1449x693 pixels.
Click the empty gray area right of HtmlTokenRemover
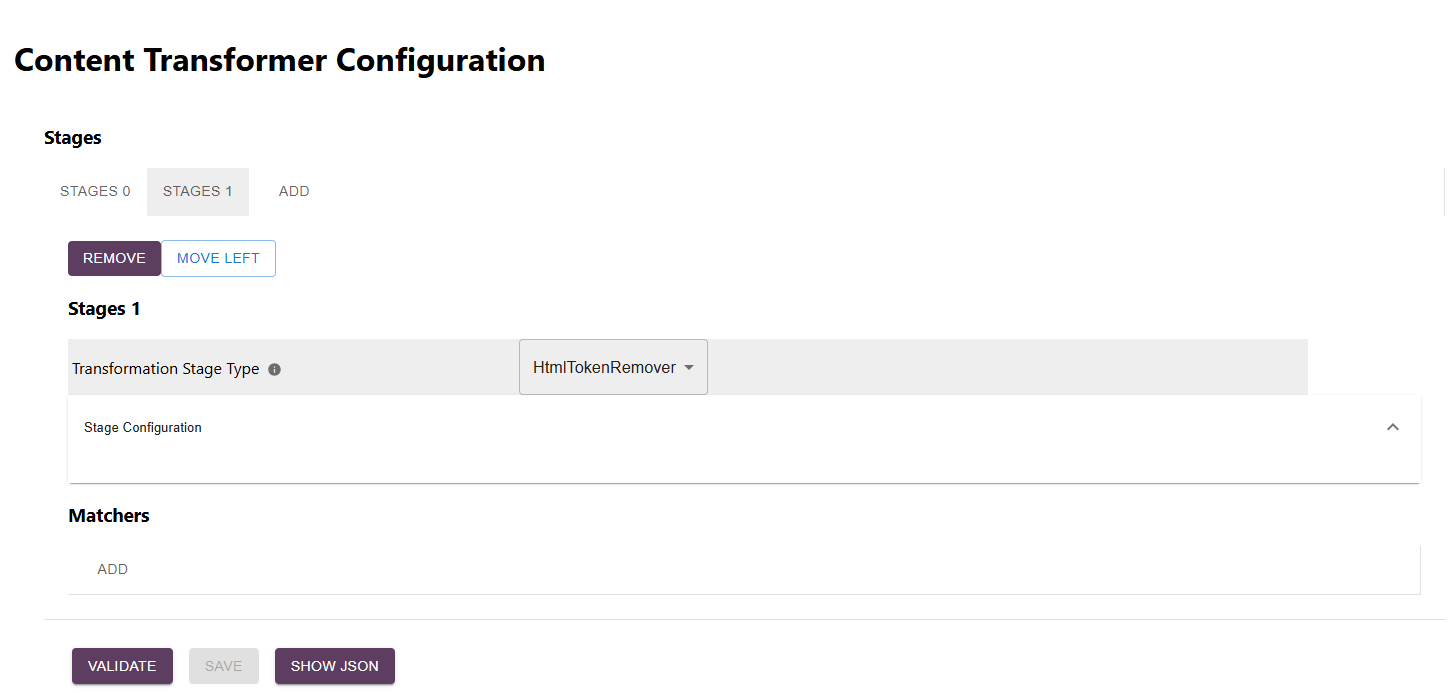tap(1000, 368)
